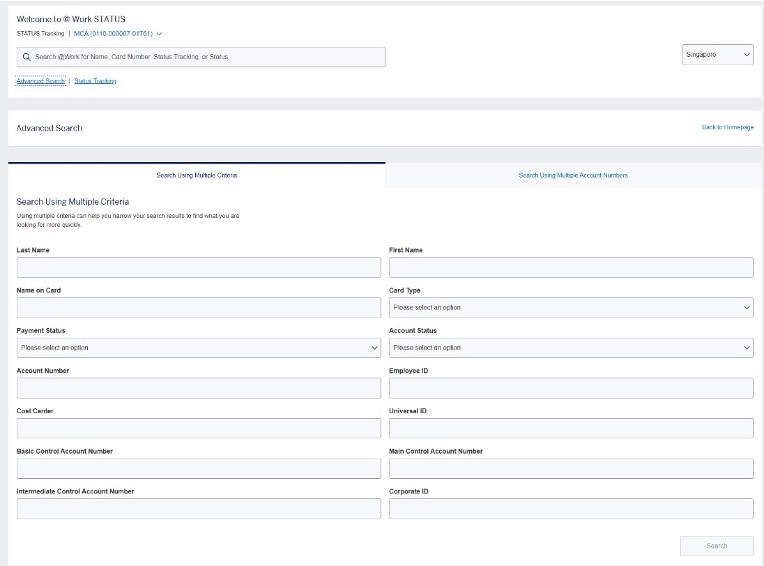Expand the MCA account chevron
764x566 pixels.
coord(160,34)
